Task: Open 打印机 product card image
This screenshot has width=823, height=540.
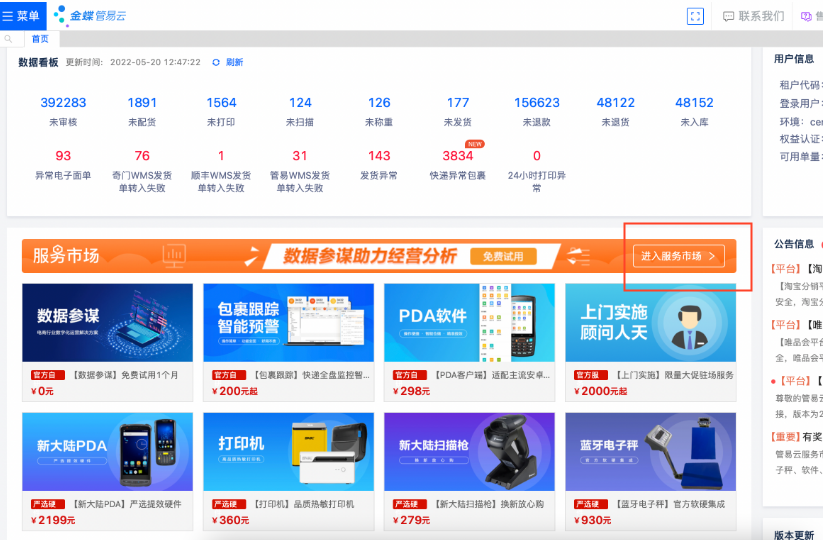Action: 289,451
